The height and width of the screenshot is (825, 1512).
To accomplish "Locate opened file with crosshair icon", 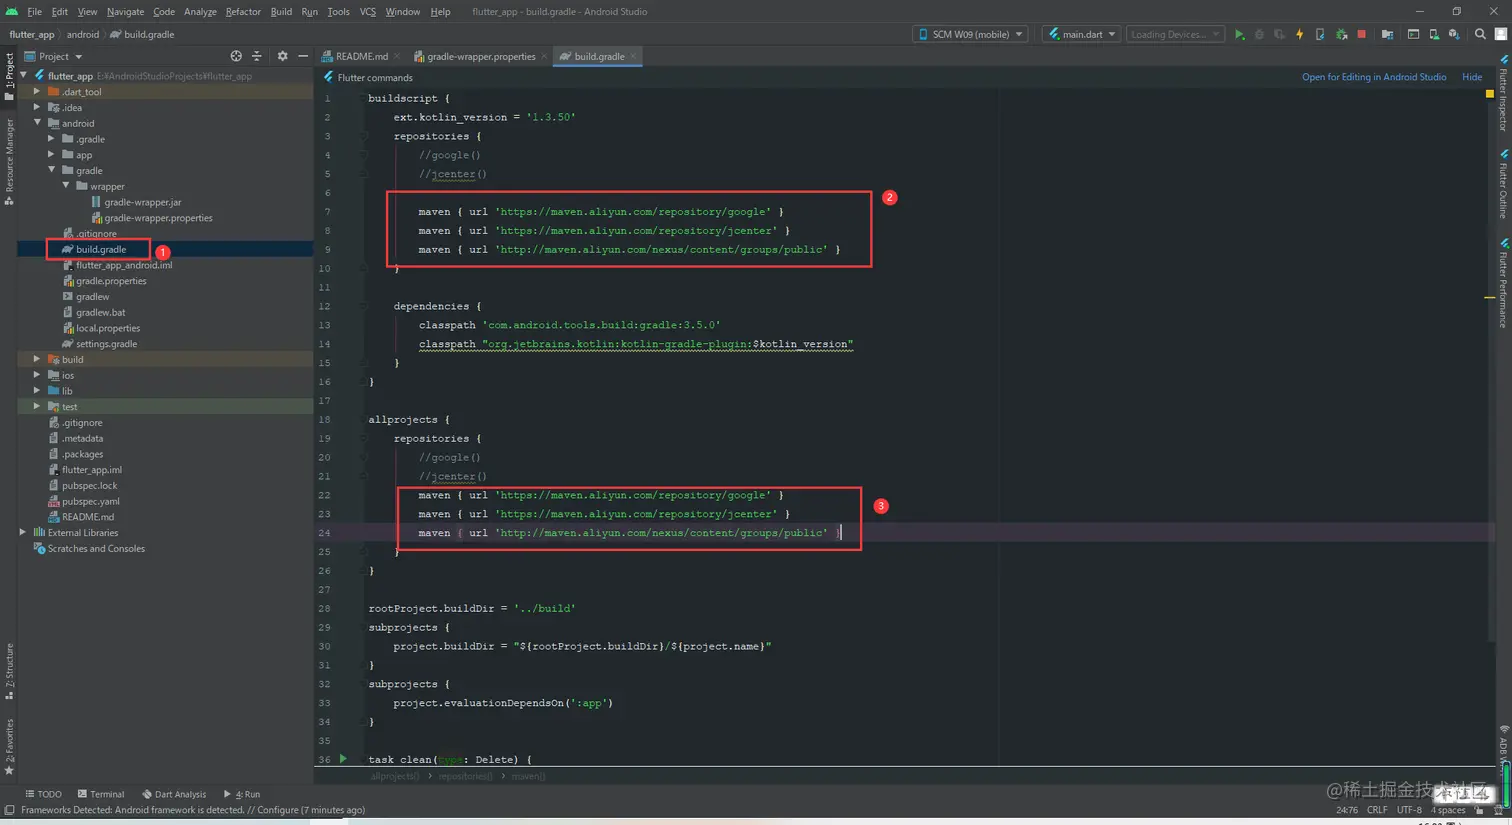I will click(236, 56).
